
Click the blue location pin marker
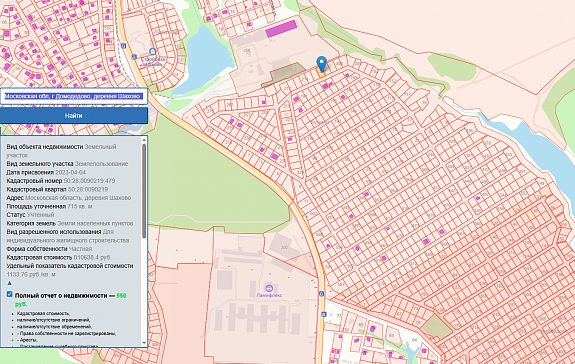click(x=322, y=64)
